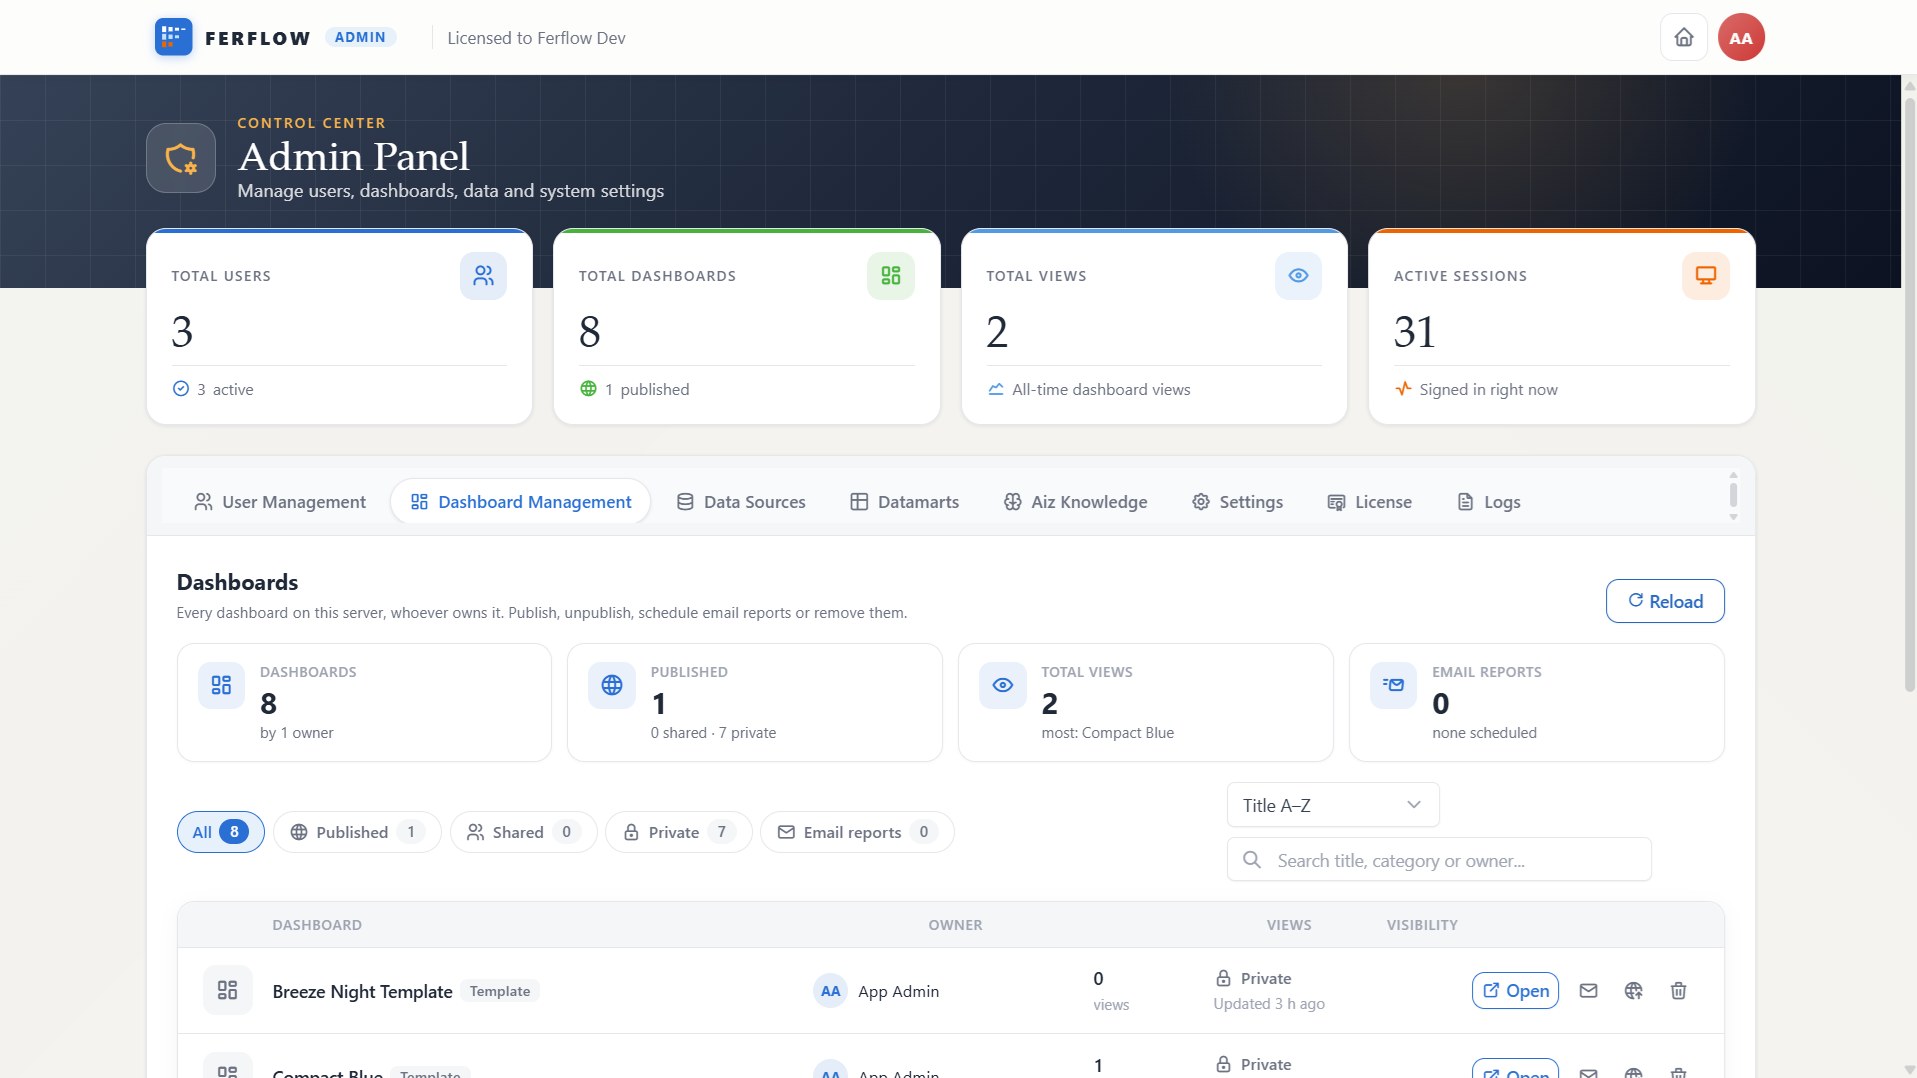Filter dashboards by Published
The image size is (1917, 1078).
pos(357,832)
